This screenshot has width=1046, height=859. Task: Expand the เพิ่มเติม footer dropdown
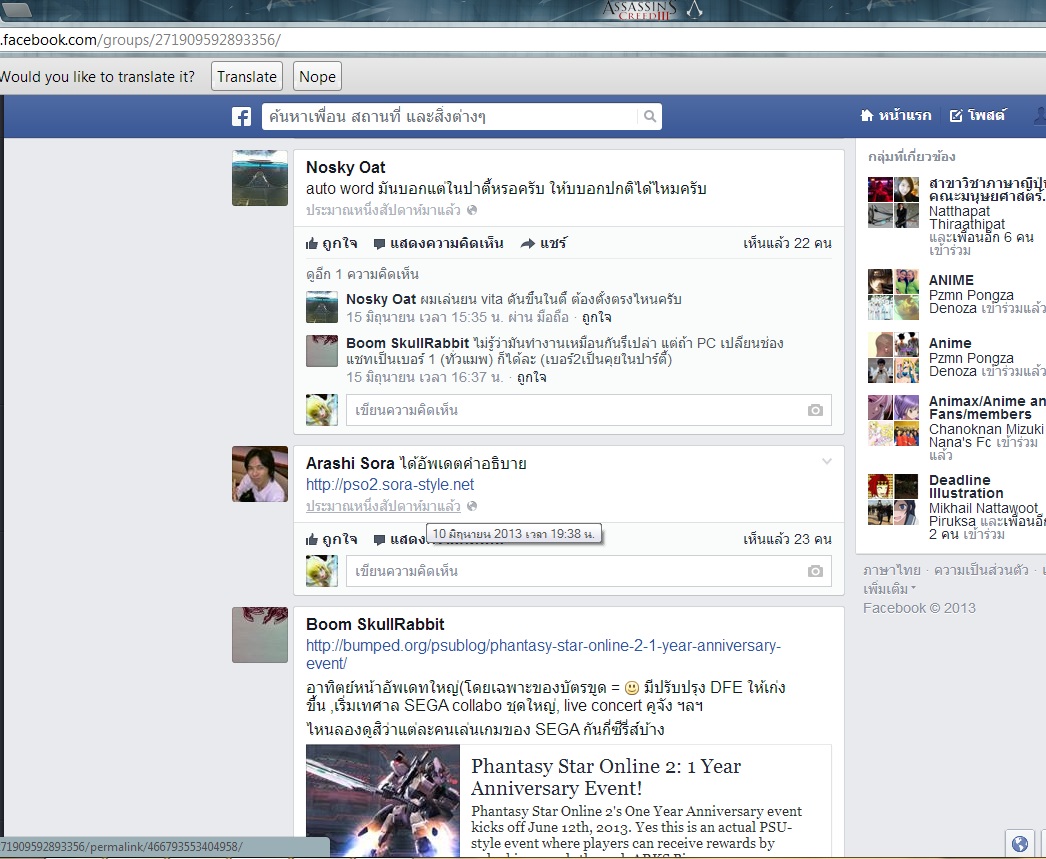pyautogui.click(x=890, y=589)
